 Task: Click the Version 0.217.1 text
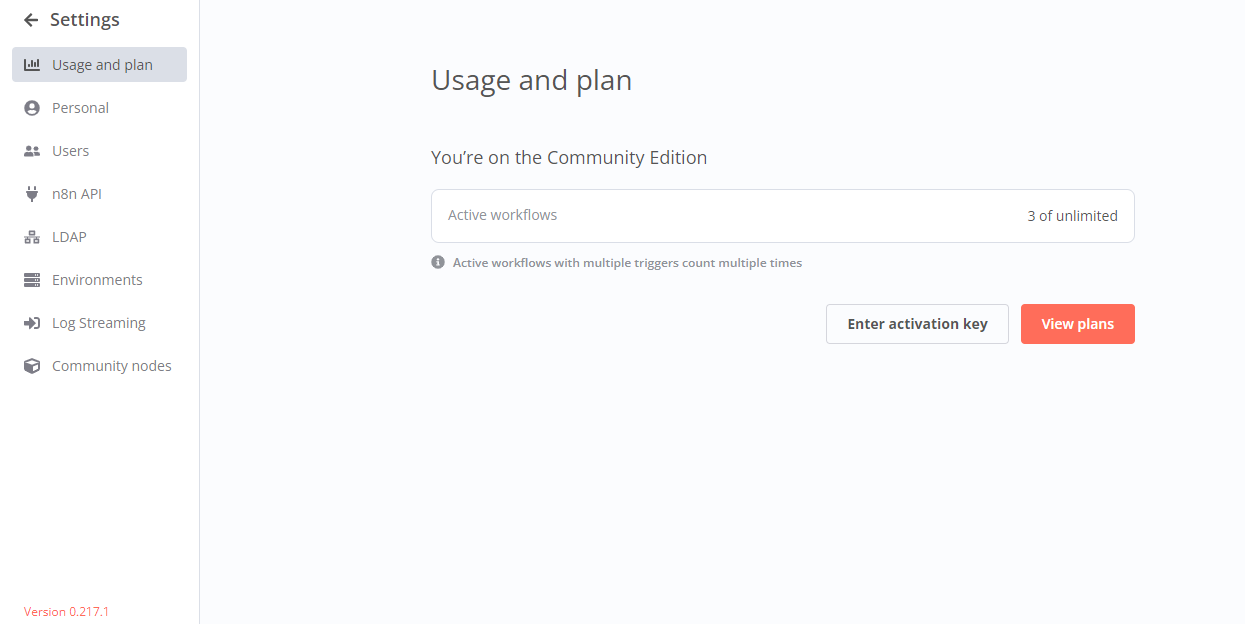click(66, 611)
